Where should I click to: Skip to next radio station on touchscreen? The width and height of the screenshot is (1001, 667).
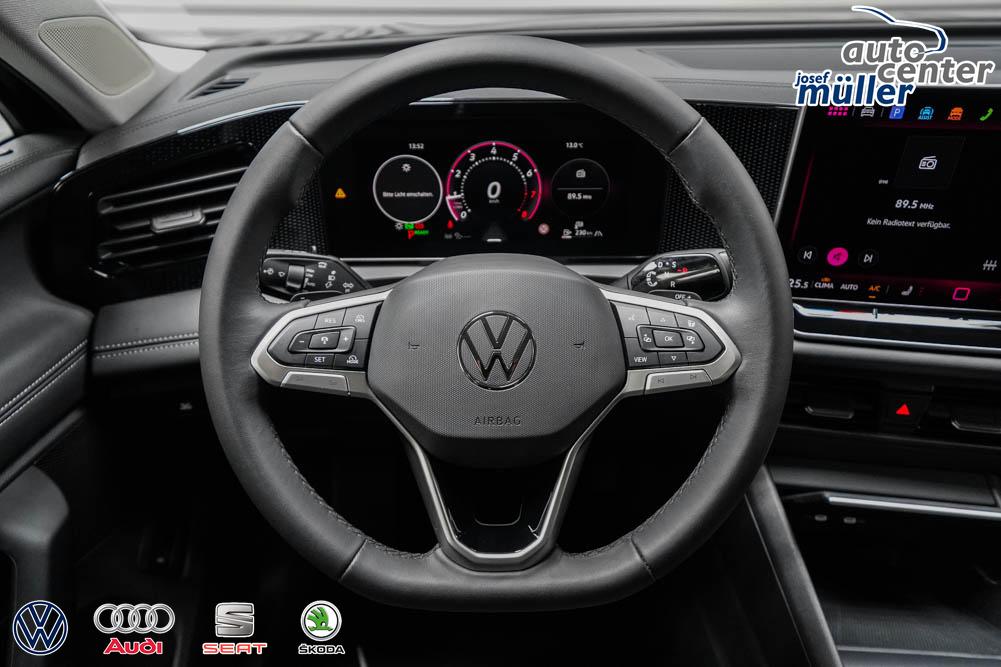(x=869, y=257)
